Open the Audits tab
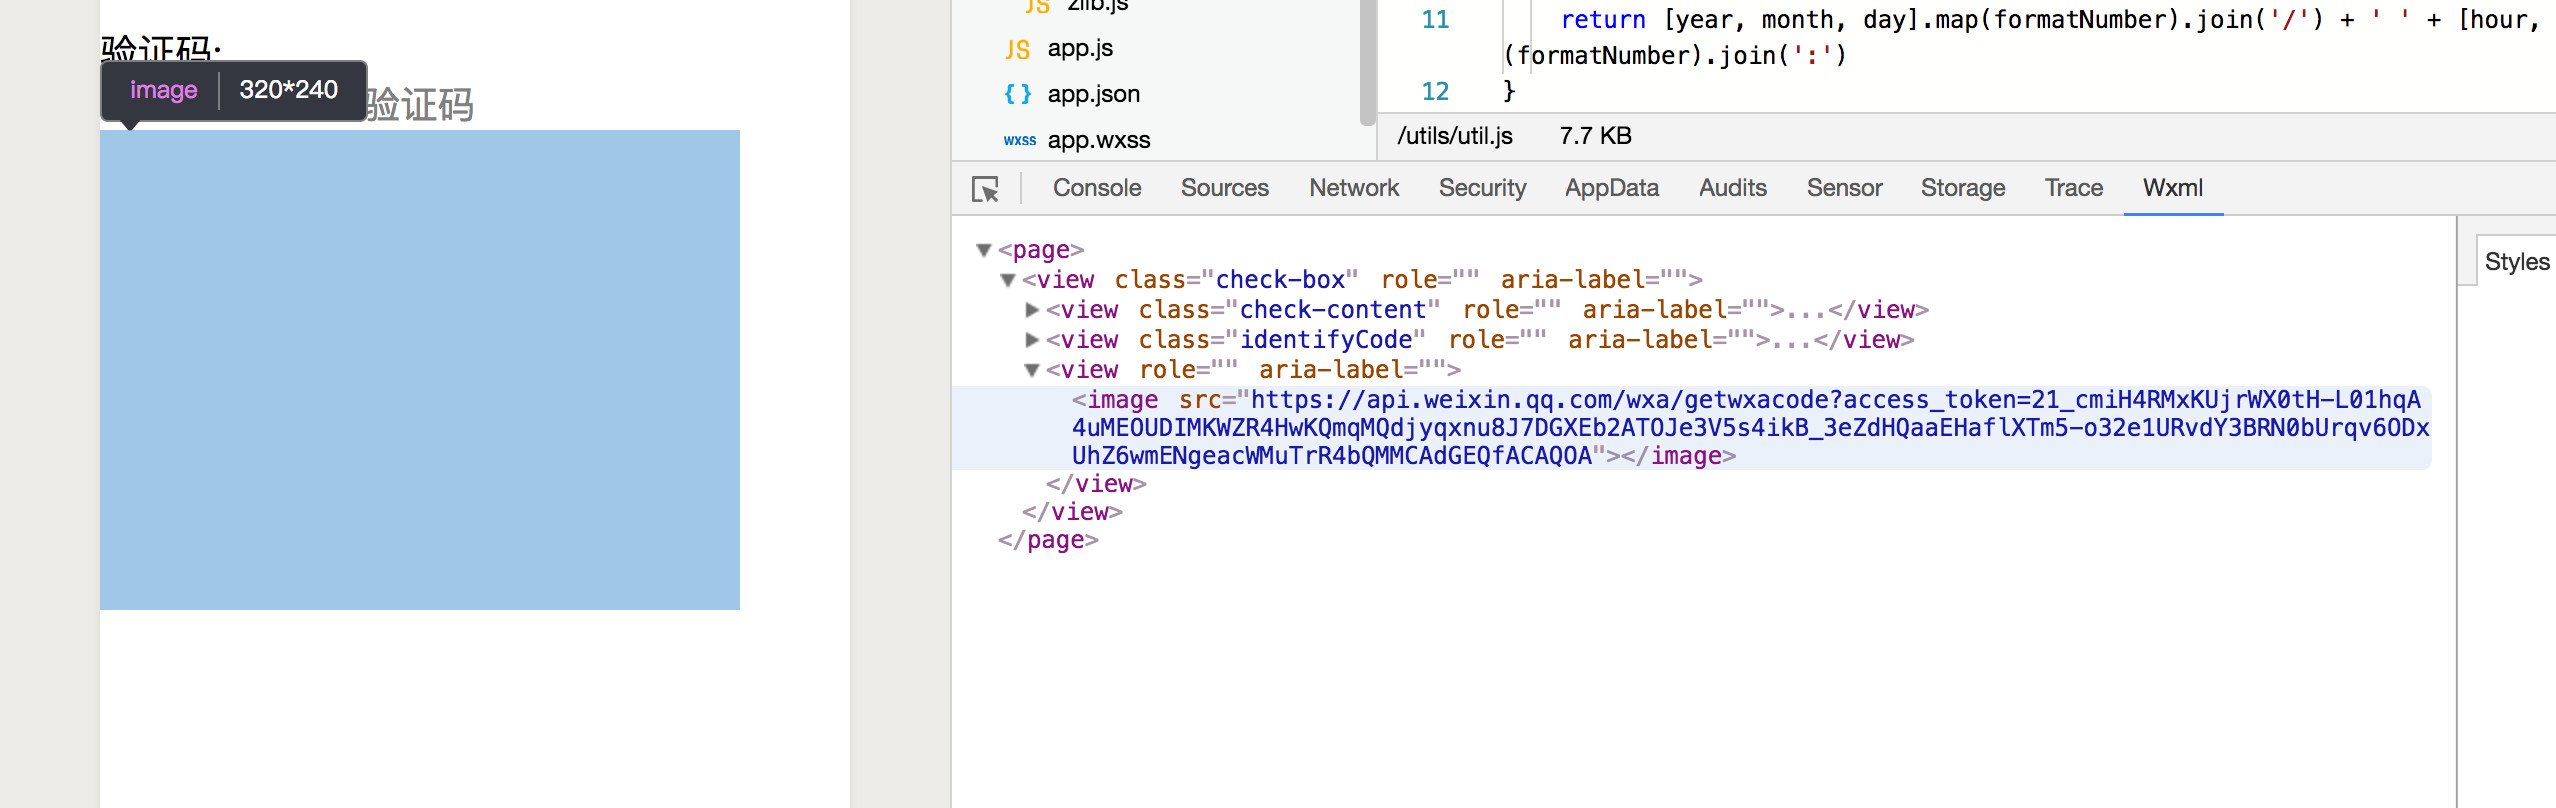The image size is (2556, 808). coord(1732,188)
